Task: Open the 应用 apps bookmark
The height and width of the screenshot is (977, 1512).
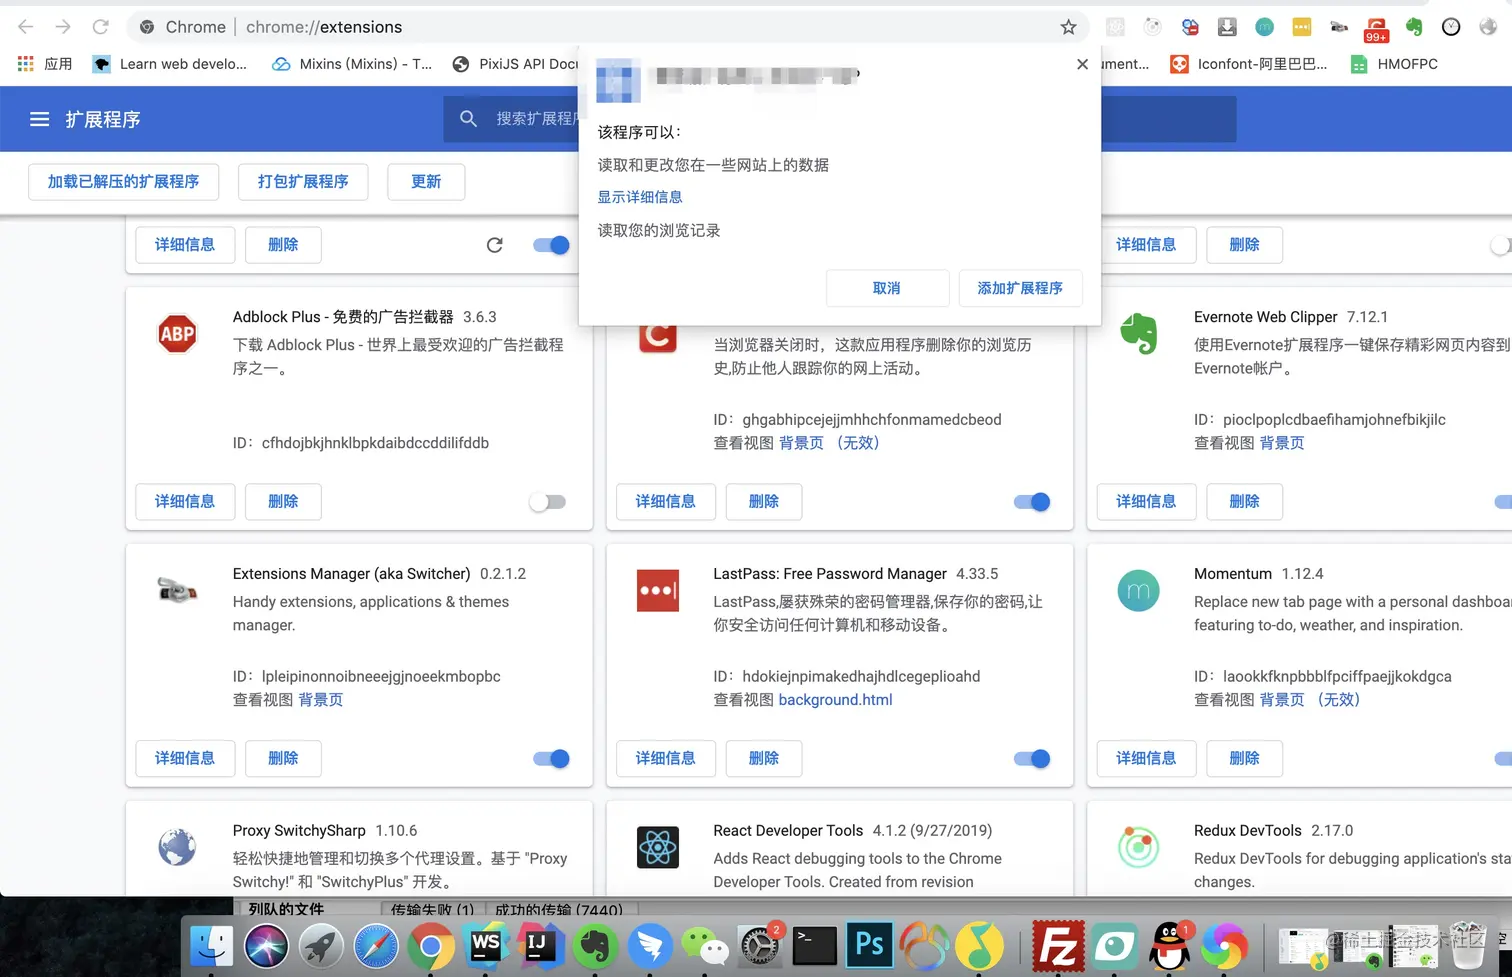Action: tap(45, 64)
